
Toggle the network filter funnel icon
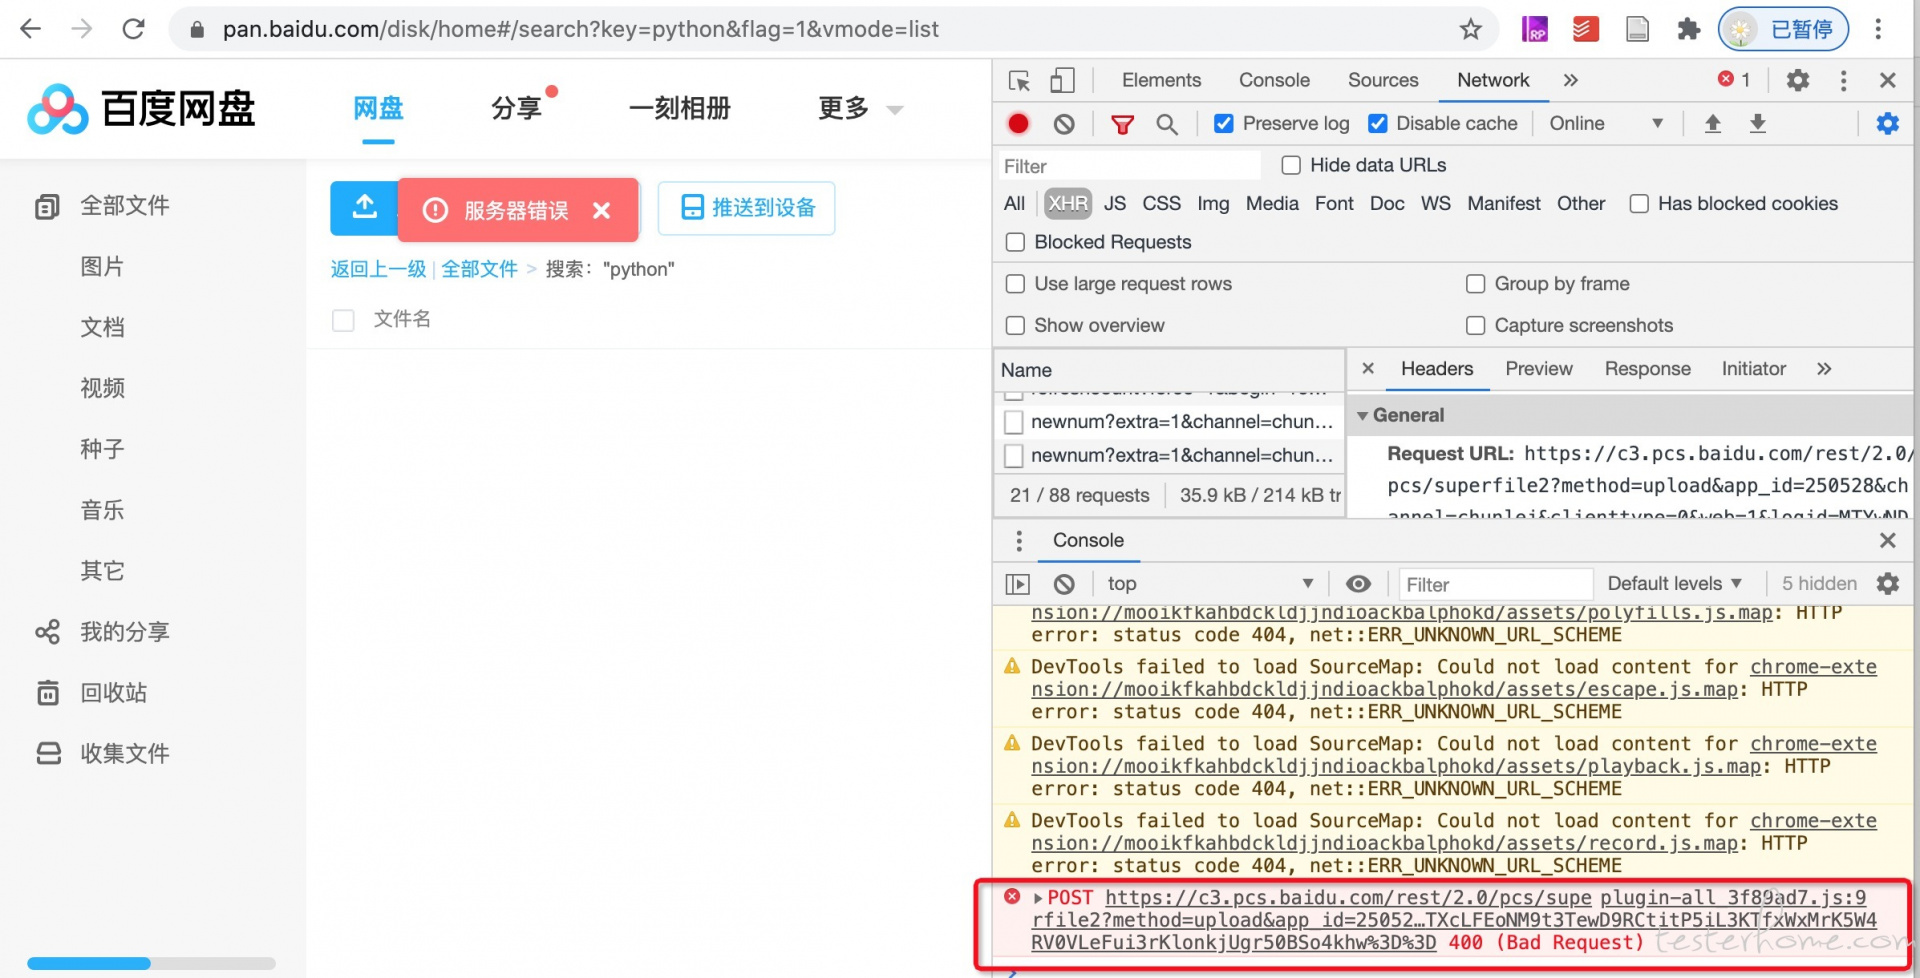pos(1123,124)
